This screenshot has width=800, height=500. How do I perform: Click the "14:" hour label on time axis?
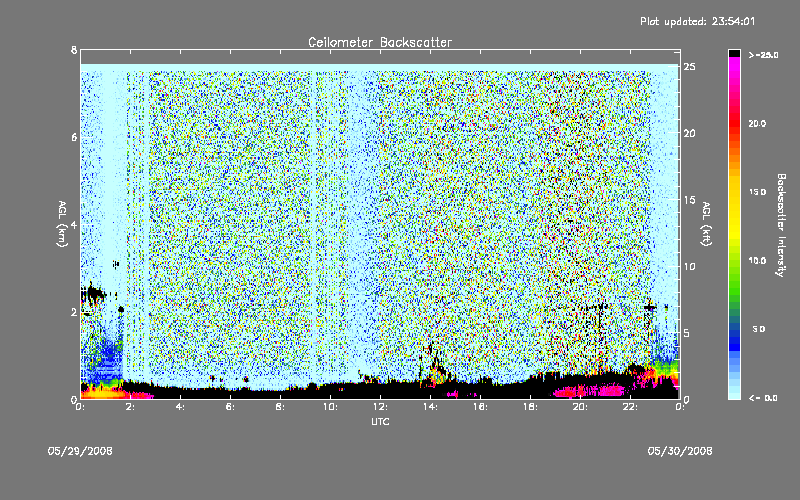click(430, 407)
